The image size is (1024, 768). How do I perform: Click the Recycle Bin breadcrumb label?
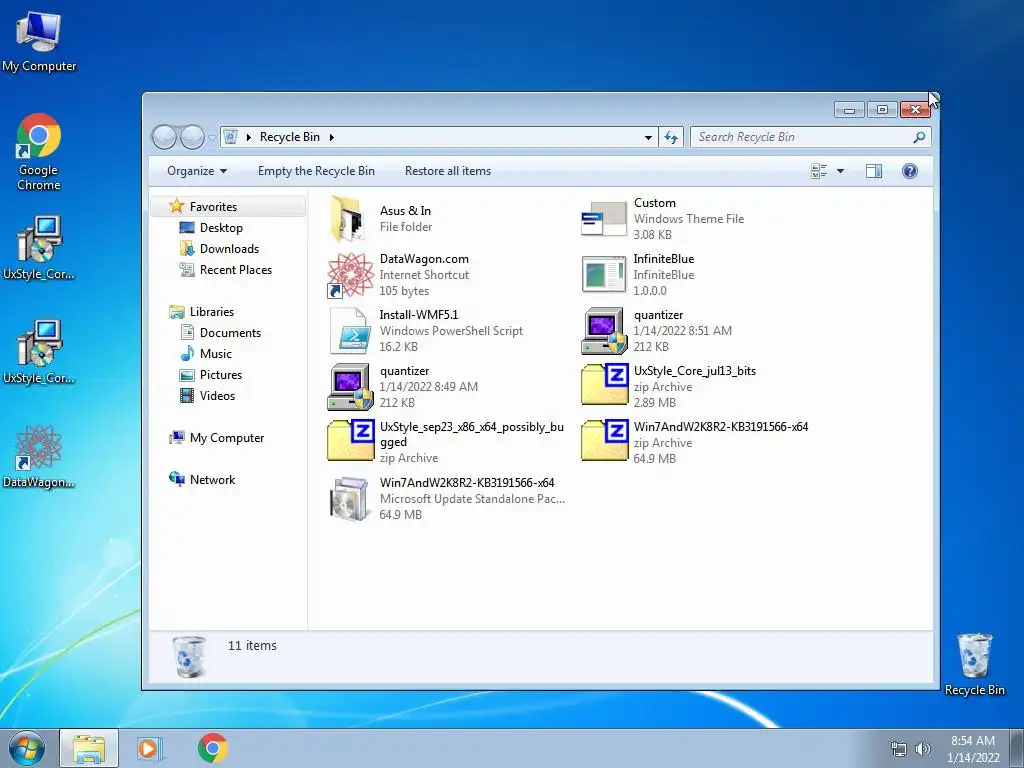290,137
